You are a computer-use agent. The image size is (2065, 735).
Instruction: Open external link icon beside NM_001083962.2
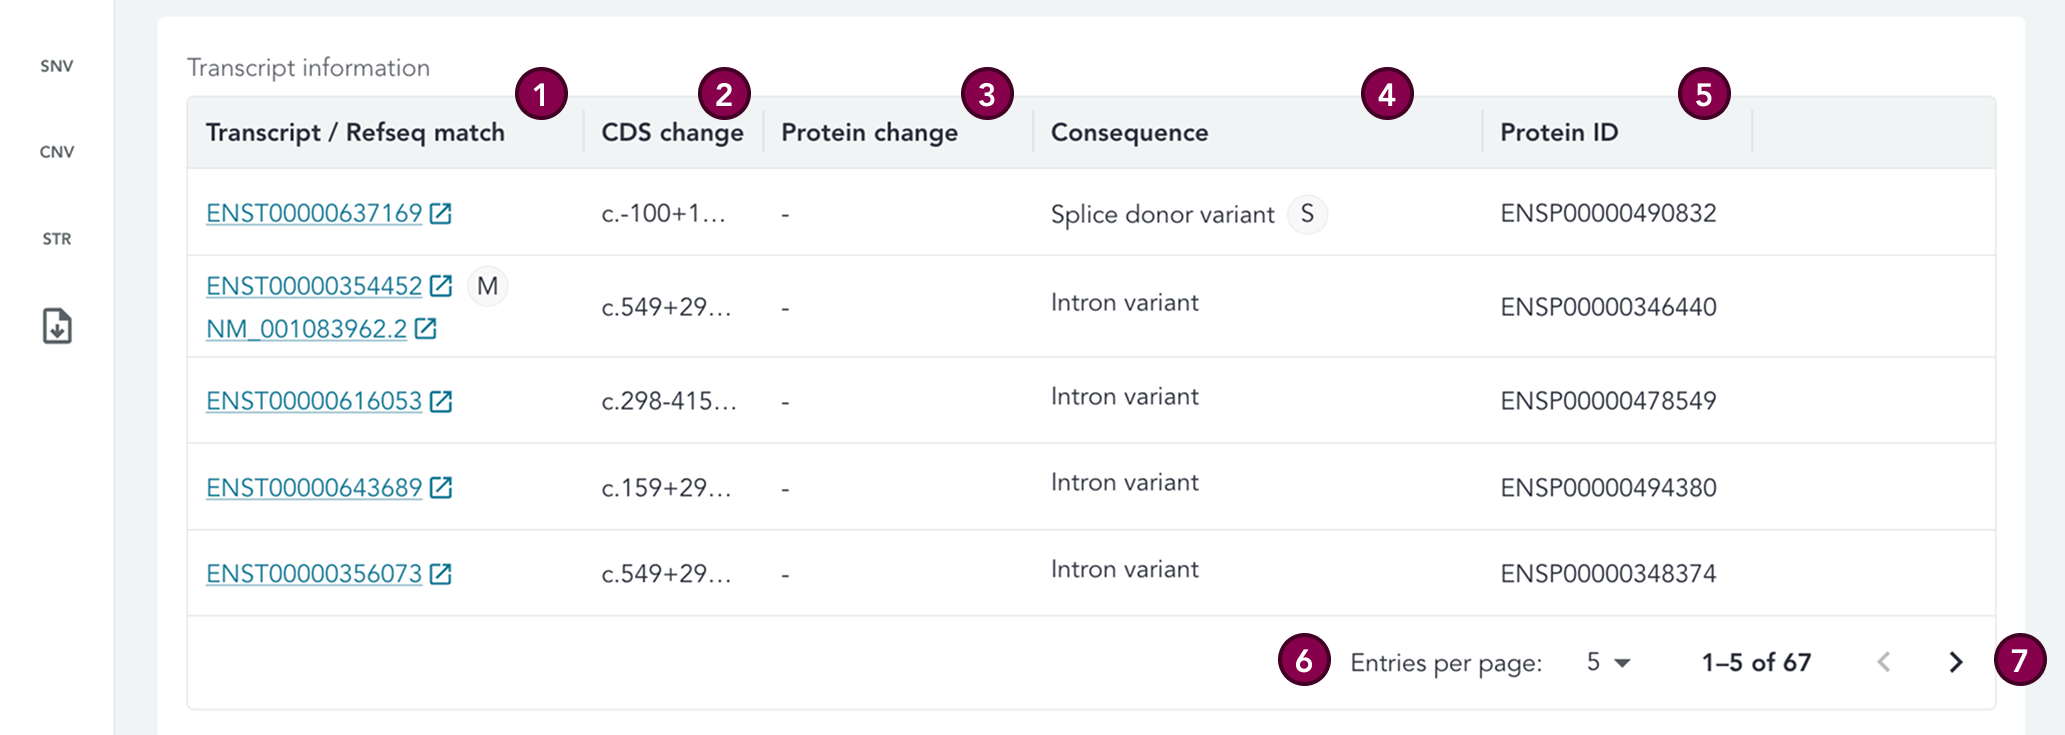(x=426, y=329)
